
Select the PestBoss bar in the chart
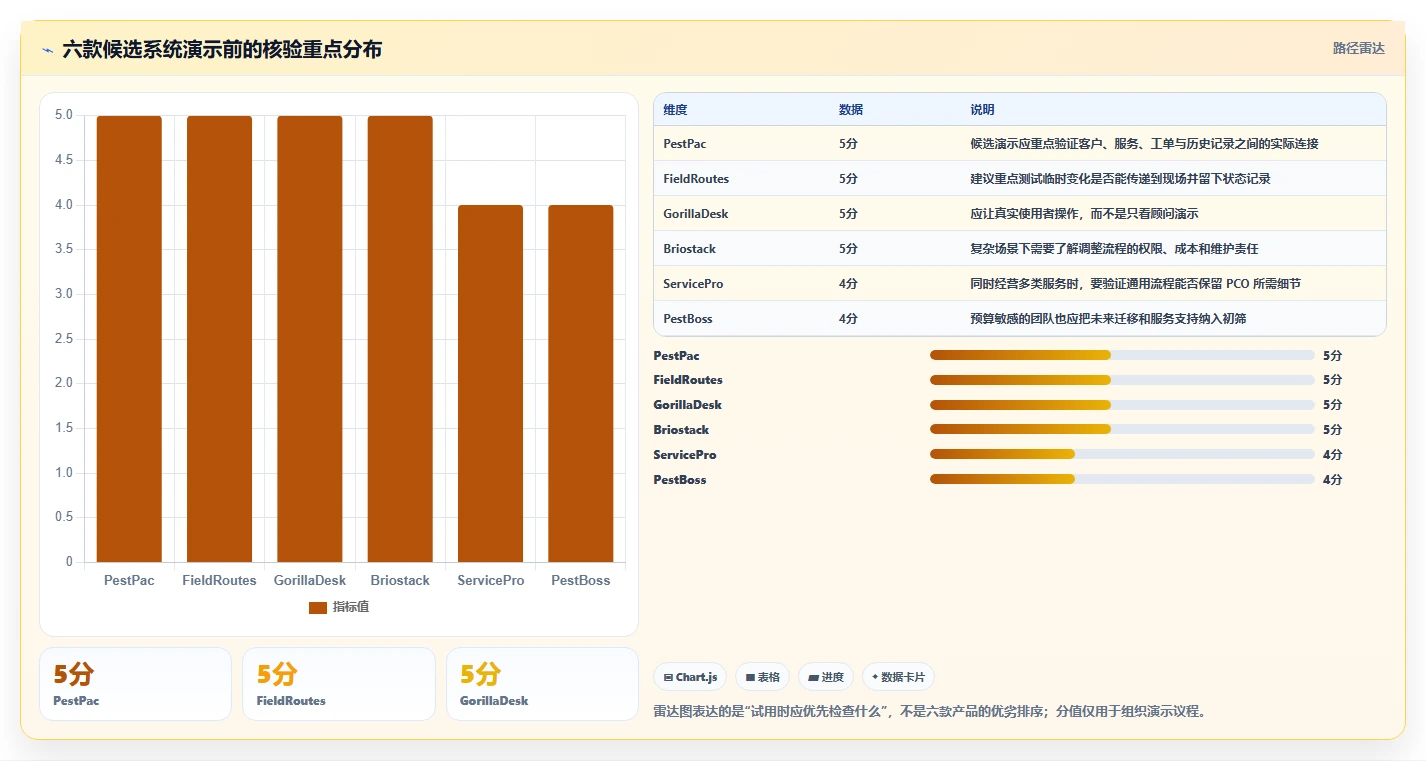point(581,383)
